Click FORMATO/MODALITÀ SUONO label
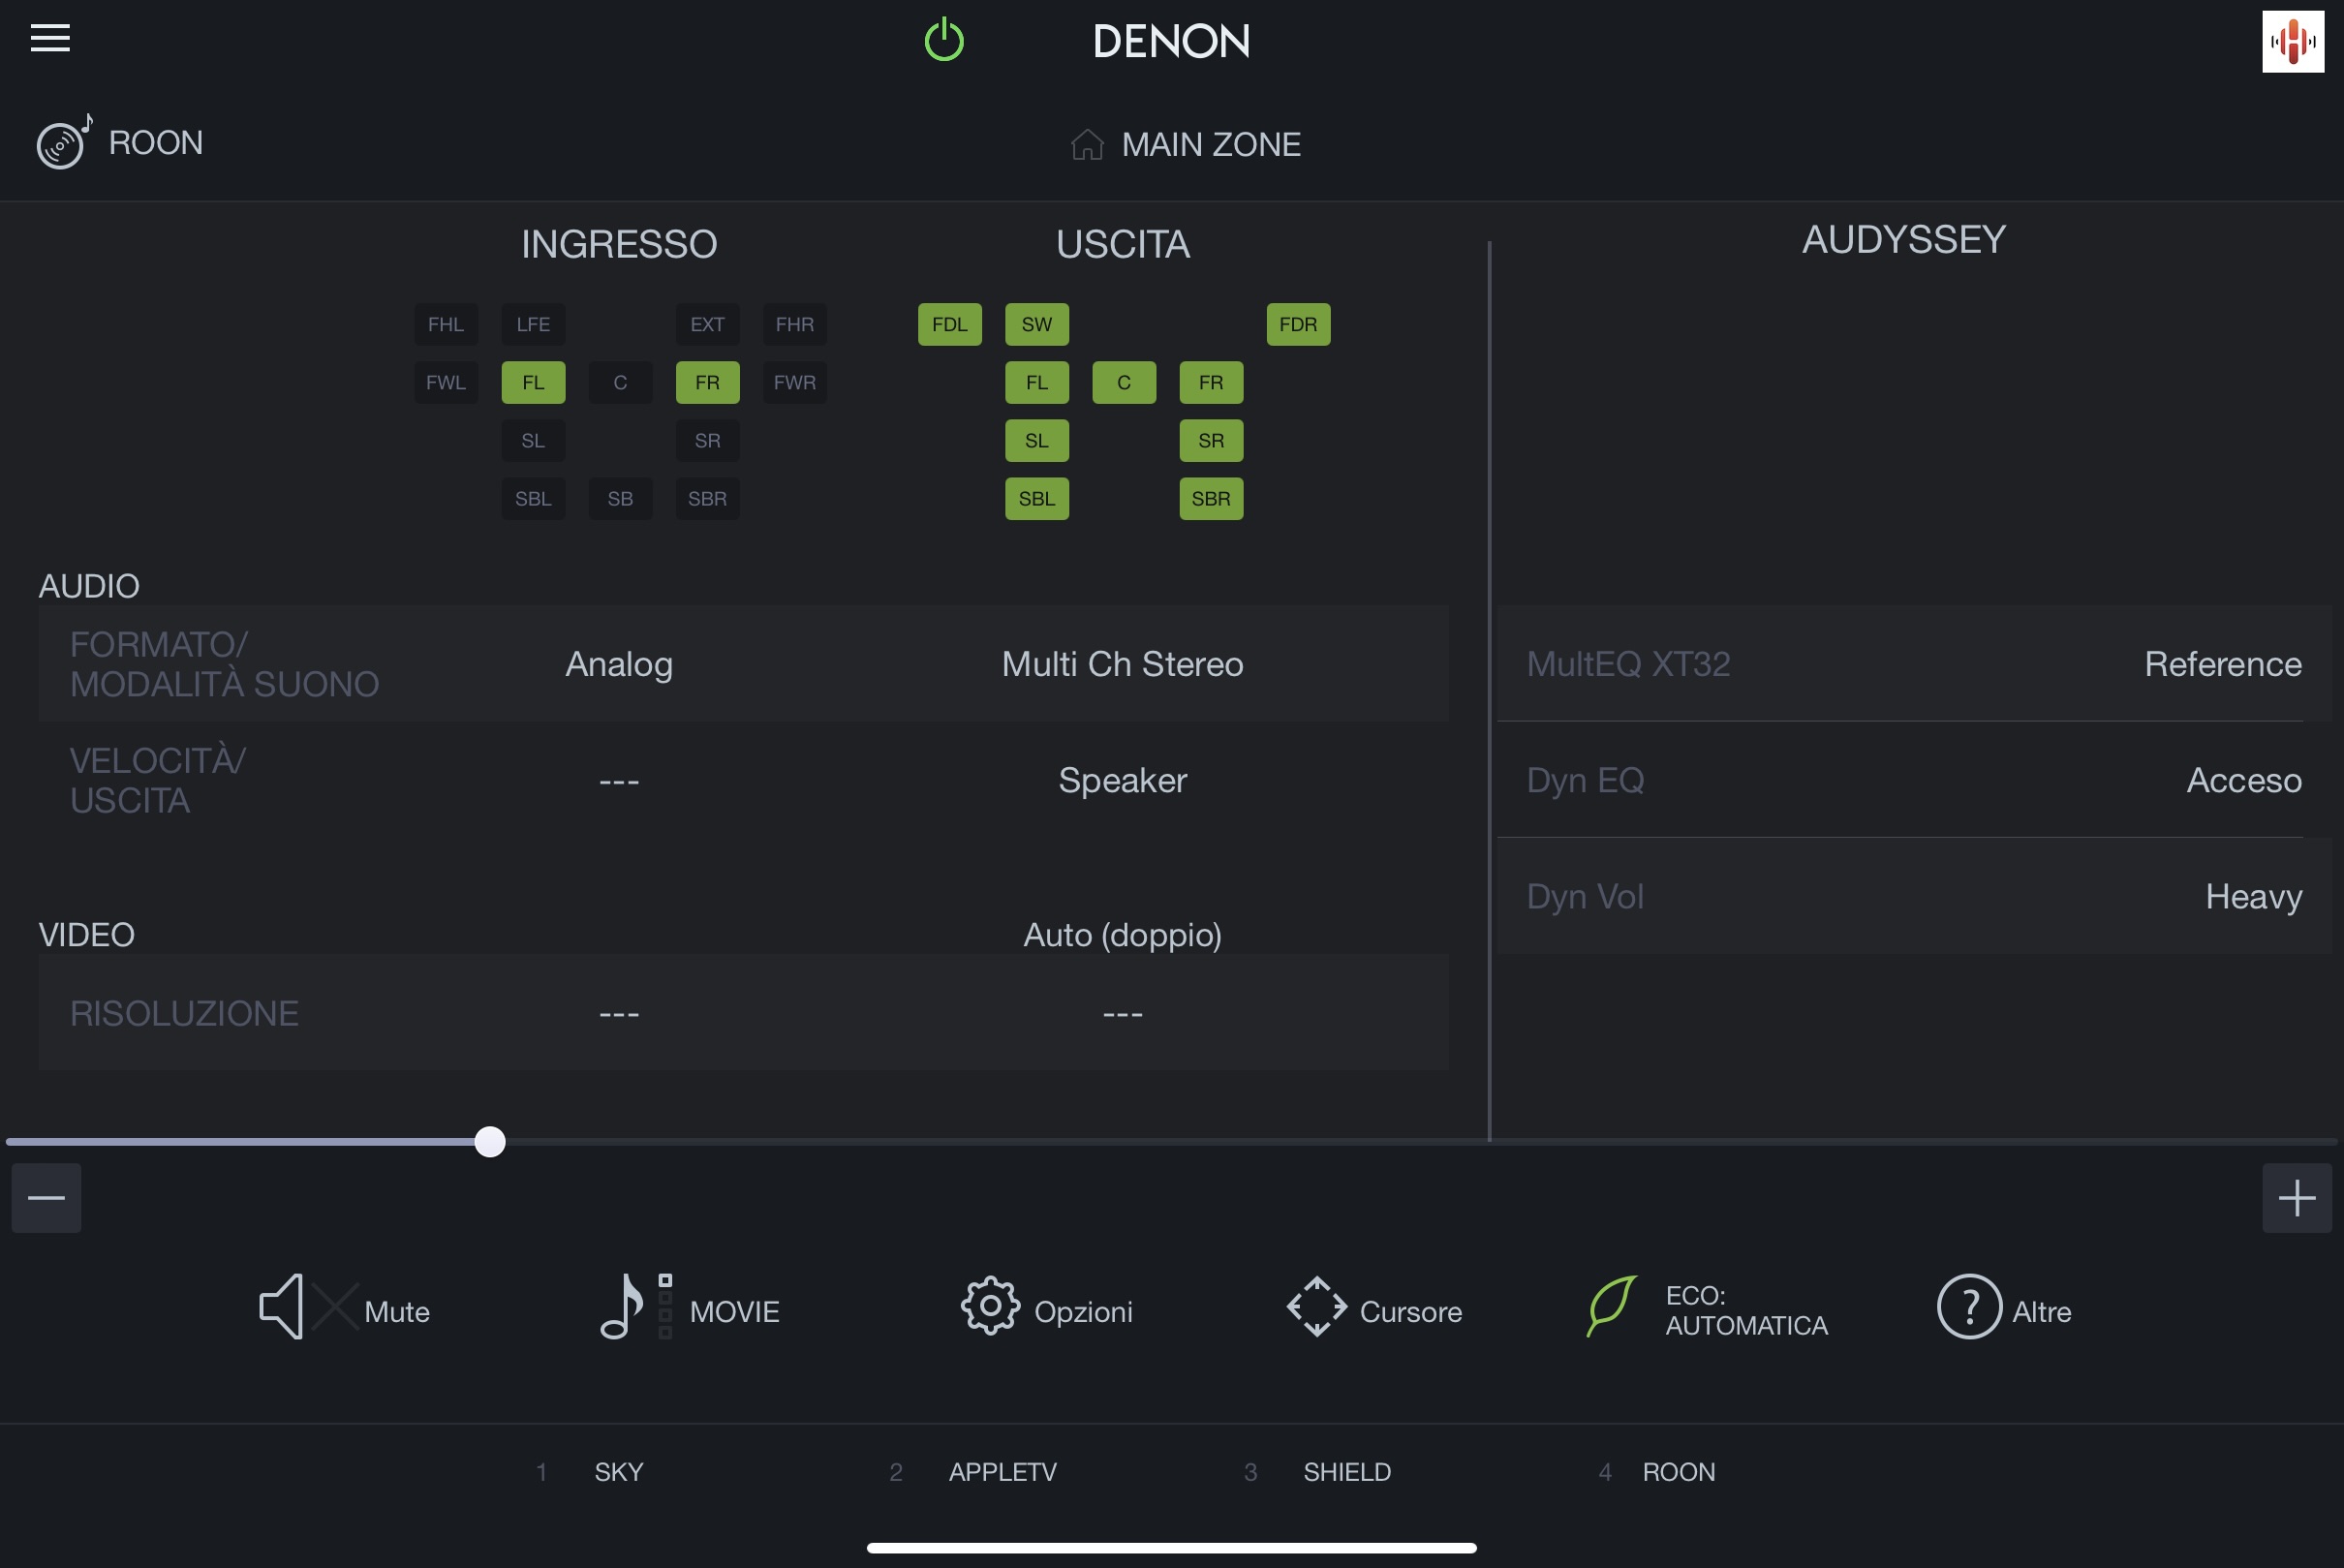This screenshot has height=1568, width=2344. pos(224,664)
